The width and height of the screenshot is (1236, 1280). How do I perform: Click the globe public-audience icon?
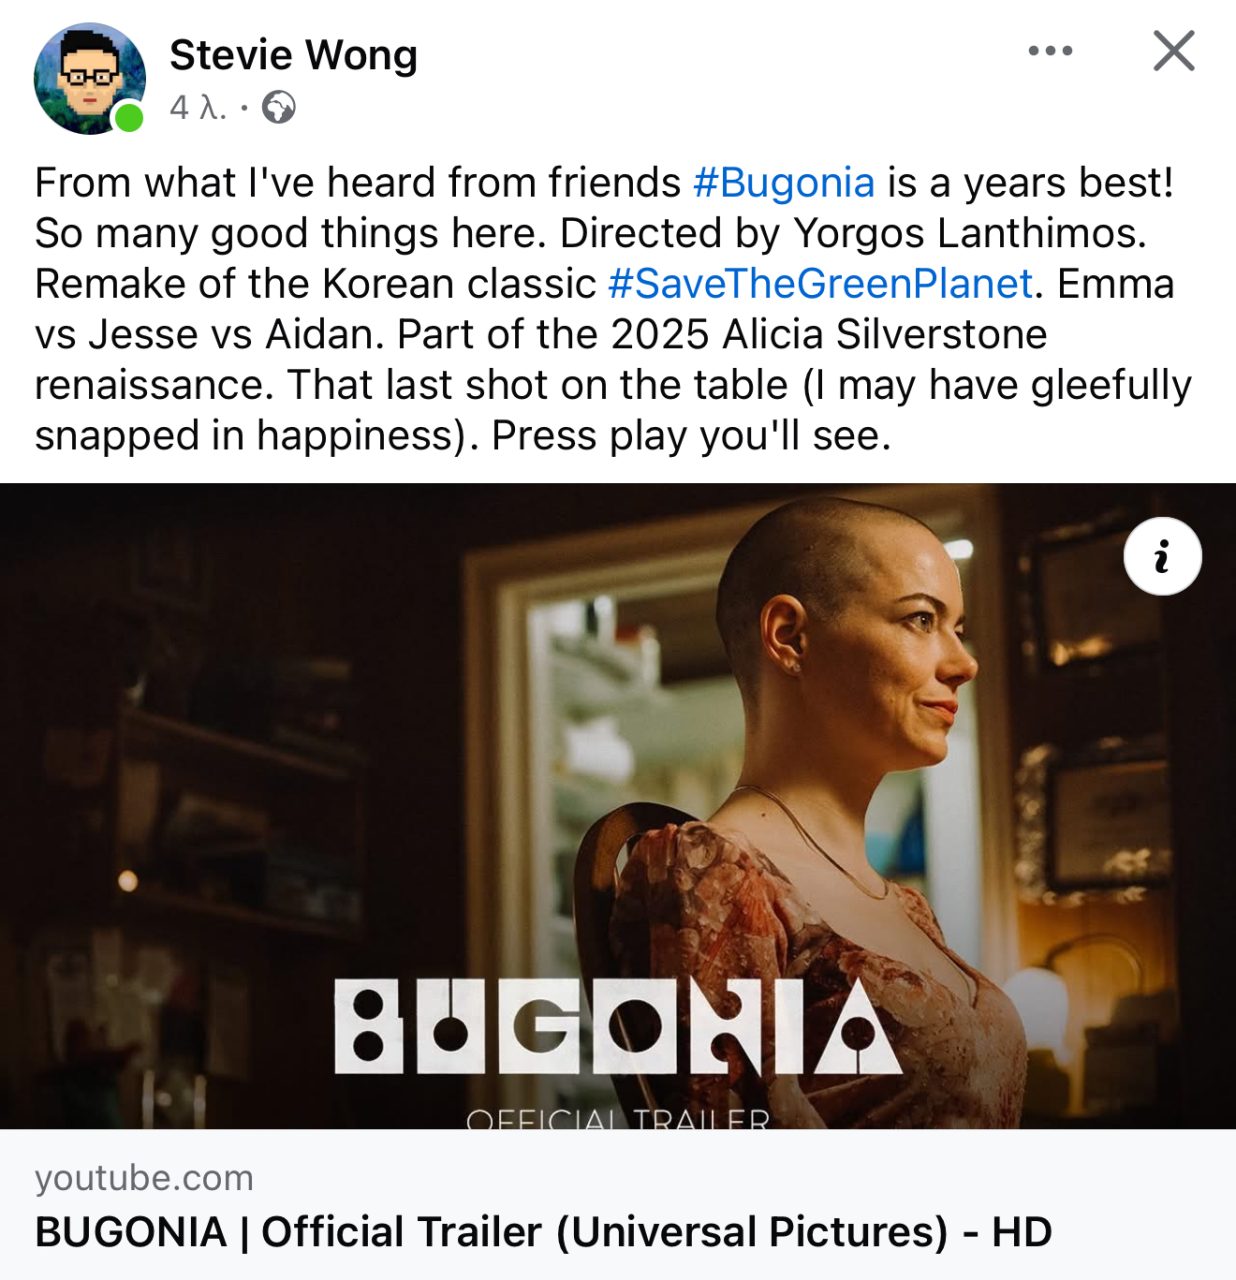(279, 107)
